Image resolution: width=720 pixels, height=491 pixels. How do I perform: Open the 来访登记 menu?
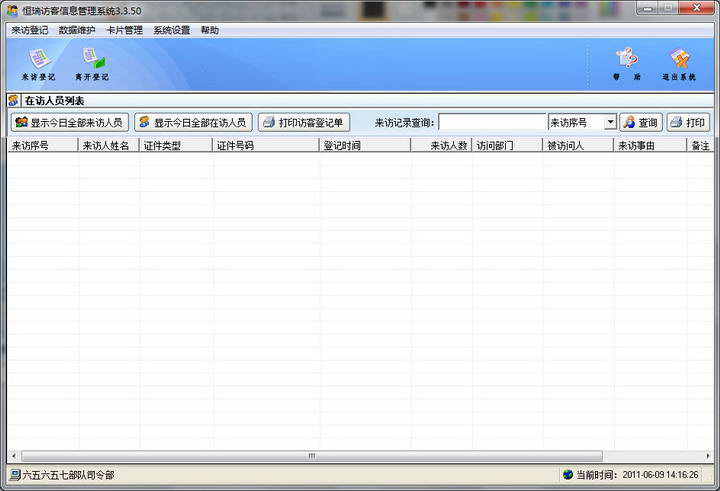tap(29, 30)
